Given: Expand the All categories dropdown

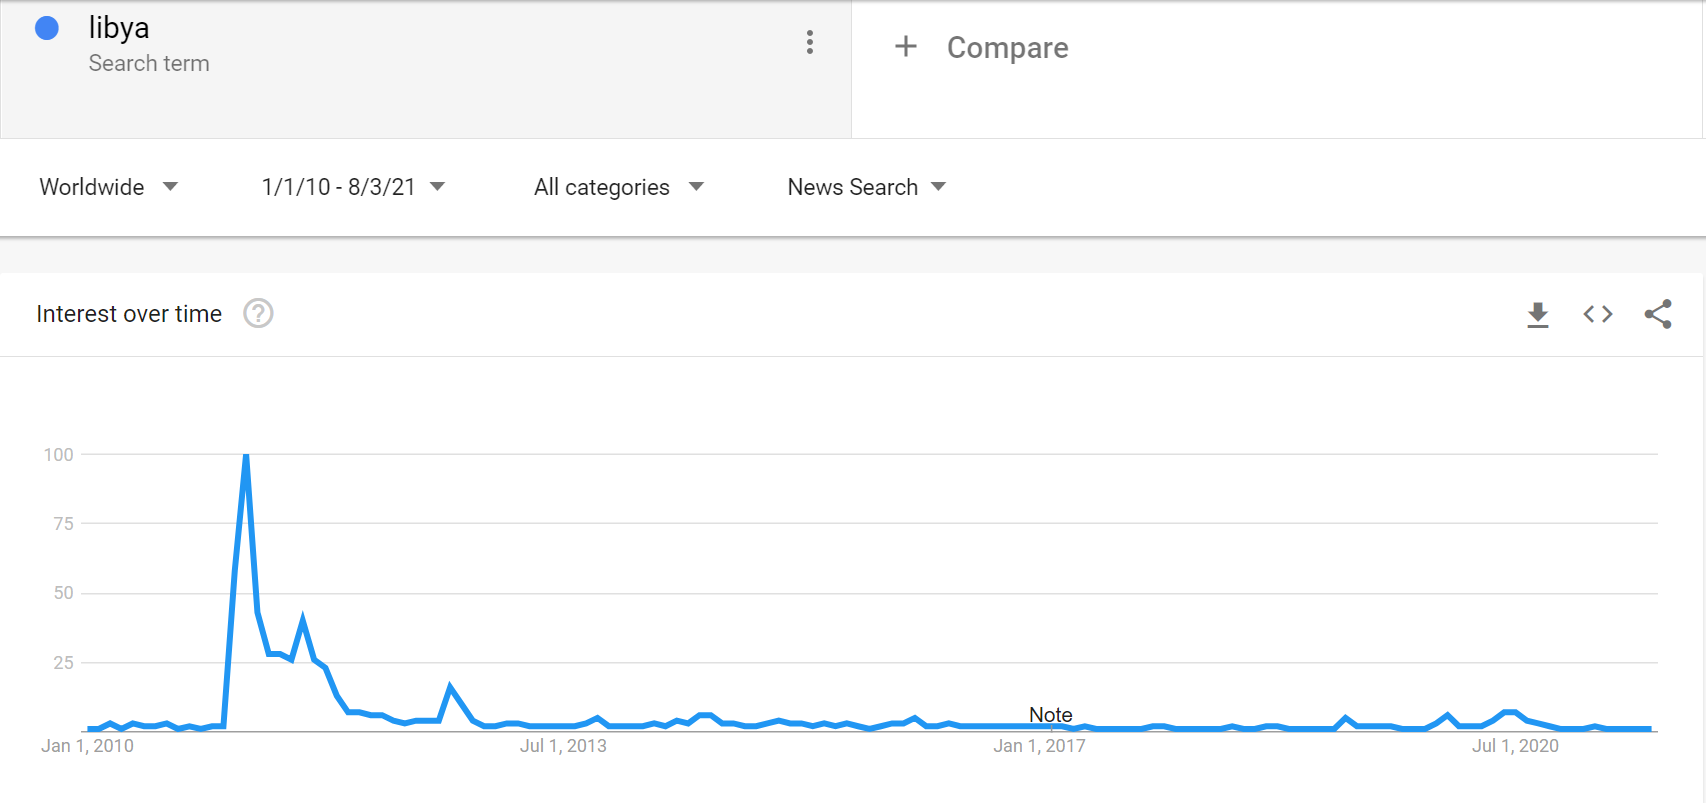Looking at the screenshot, I should (x=619, y=186).
